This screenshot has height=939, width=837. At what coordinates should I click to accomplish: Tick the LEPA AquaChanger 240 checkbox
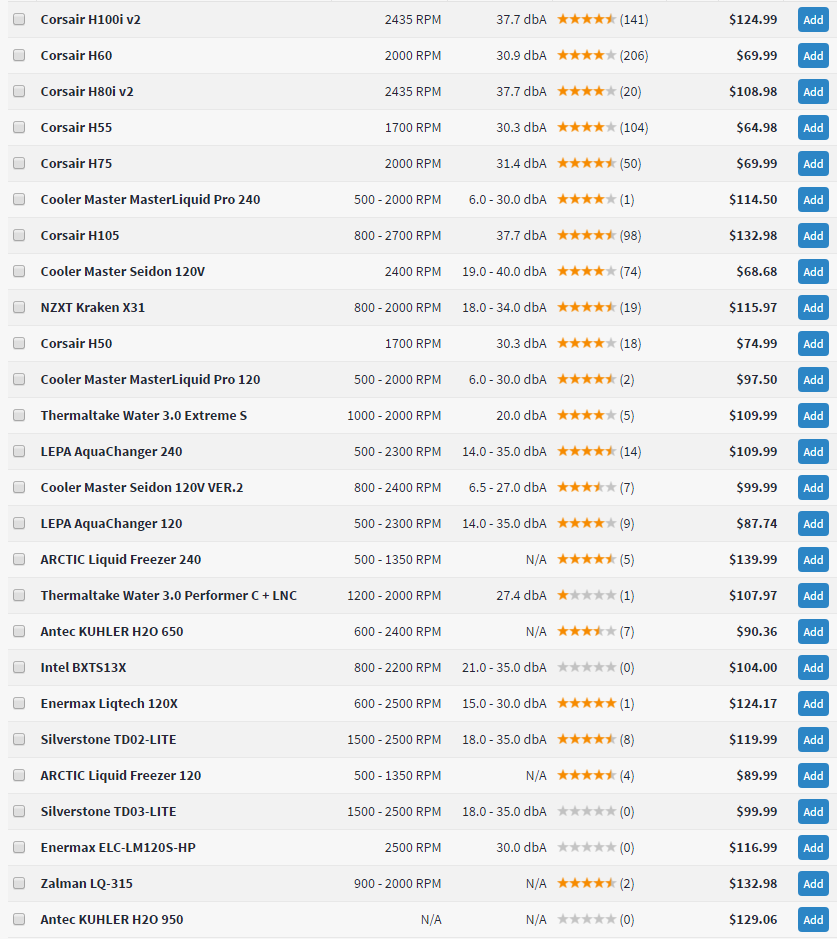(x=19, y=451)
